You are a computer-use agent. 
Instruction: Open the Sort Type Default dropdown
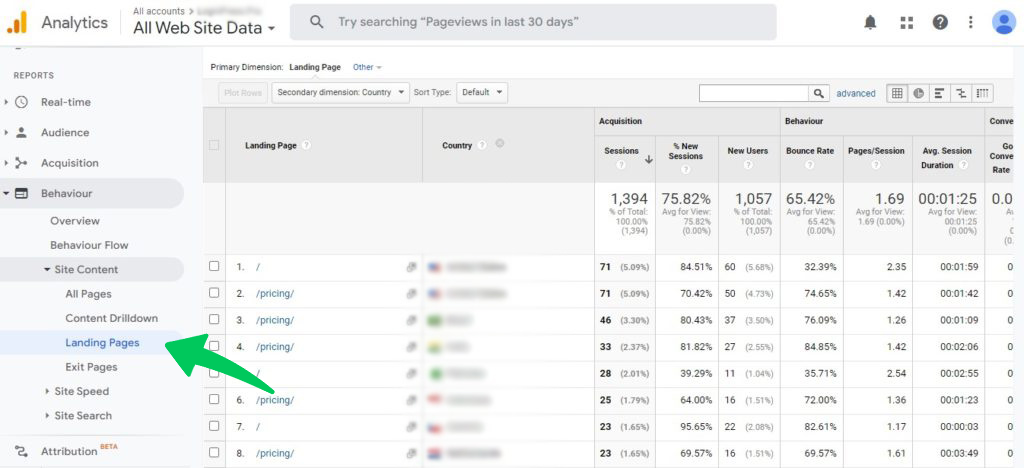(x=482, y=93)
